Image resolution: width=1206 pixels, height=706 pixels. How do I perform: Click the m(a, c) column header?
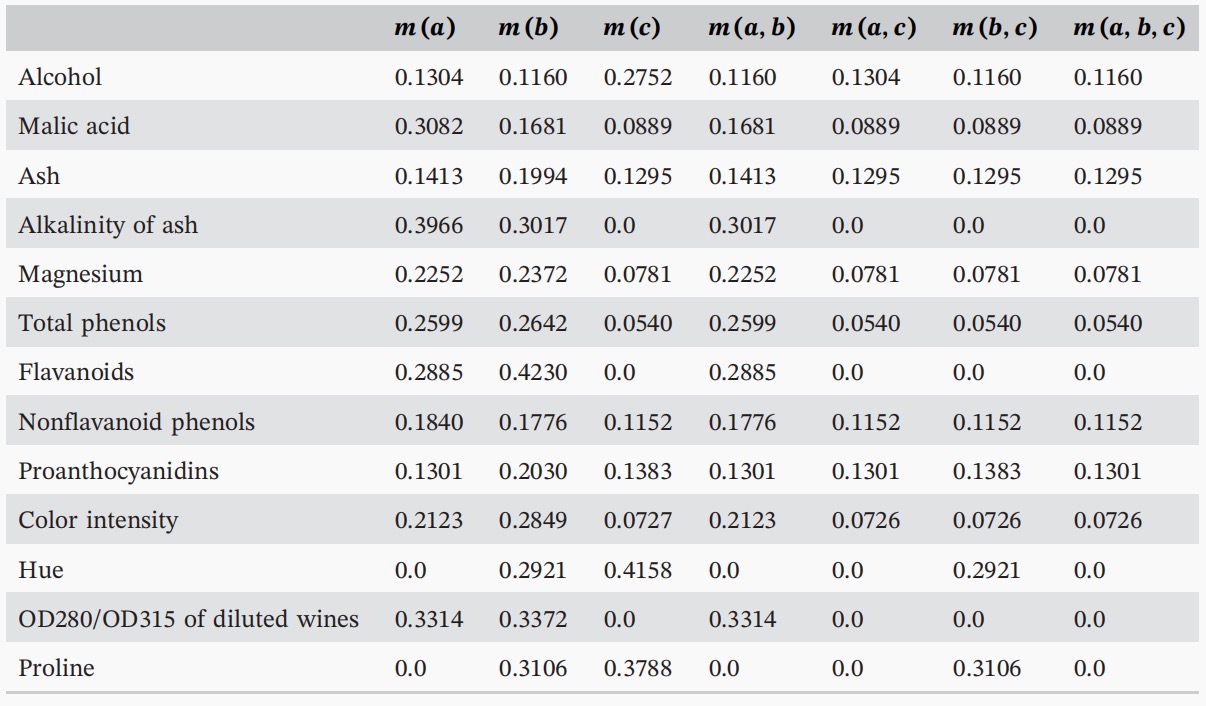pyautogui.click(x=873, y=28)
